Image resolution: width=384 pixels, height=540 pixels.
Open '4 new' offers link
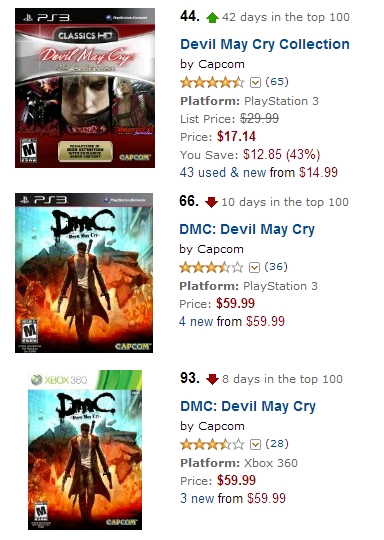point(196,322)
